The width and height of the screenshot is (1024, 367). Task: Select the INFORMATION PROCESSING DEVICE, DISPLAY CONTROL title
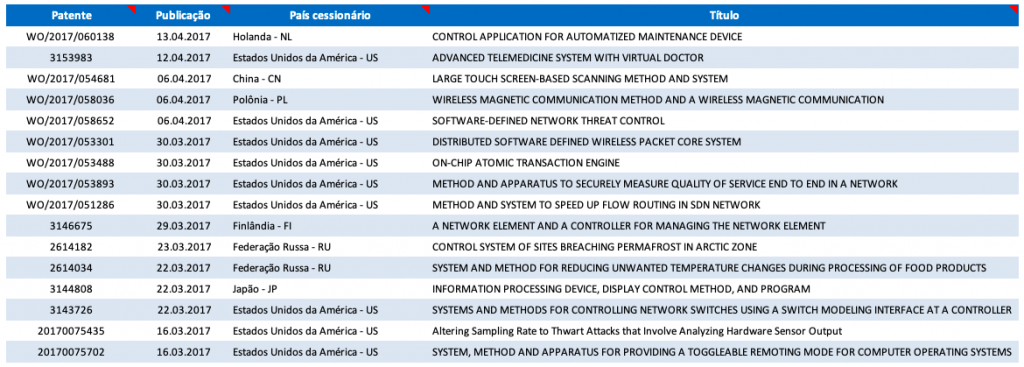coord(621,289)
